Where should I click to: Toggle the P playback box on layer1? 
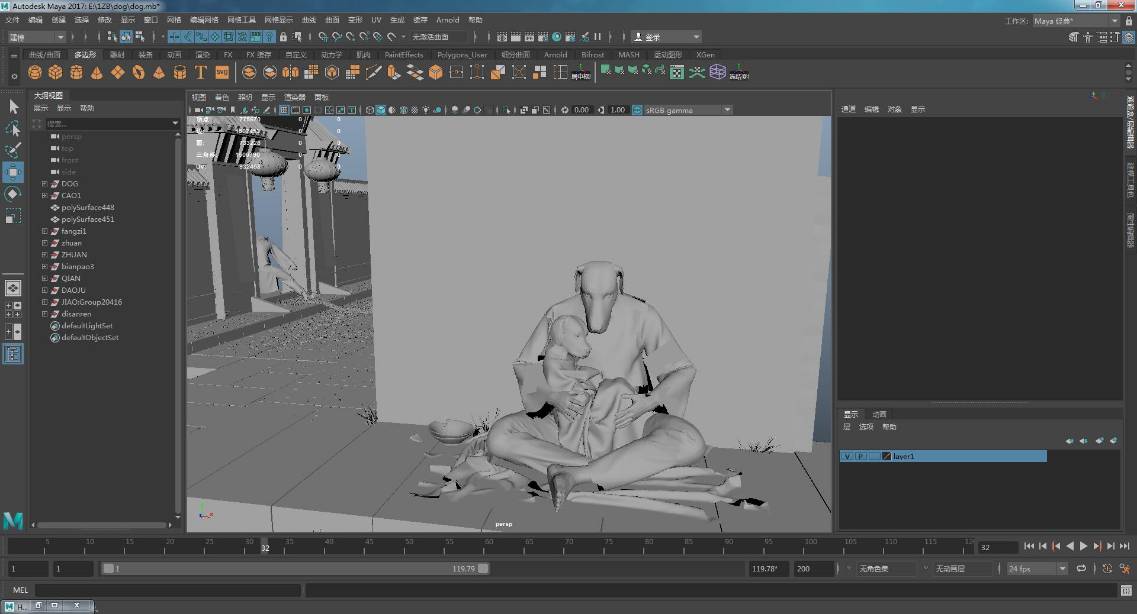click(860, 456)
